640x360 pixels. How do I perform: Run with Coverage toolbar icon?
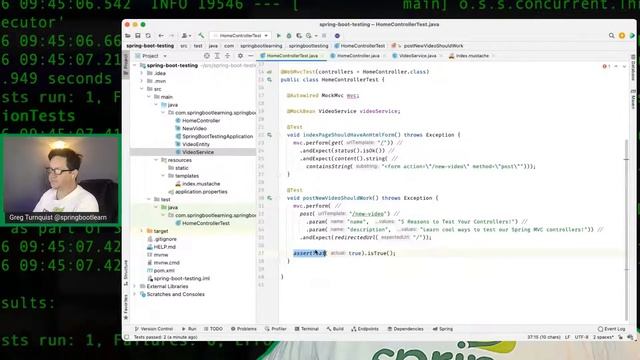click(x=299, y=36)
